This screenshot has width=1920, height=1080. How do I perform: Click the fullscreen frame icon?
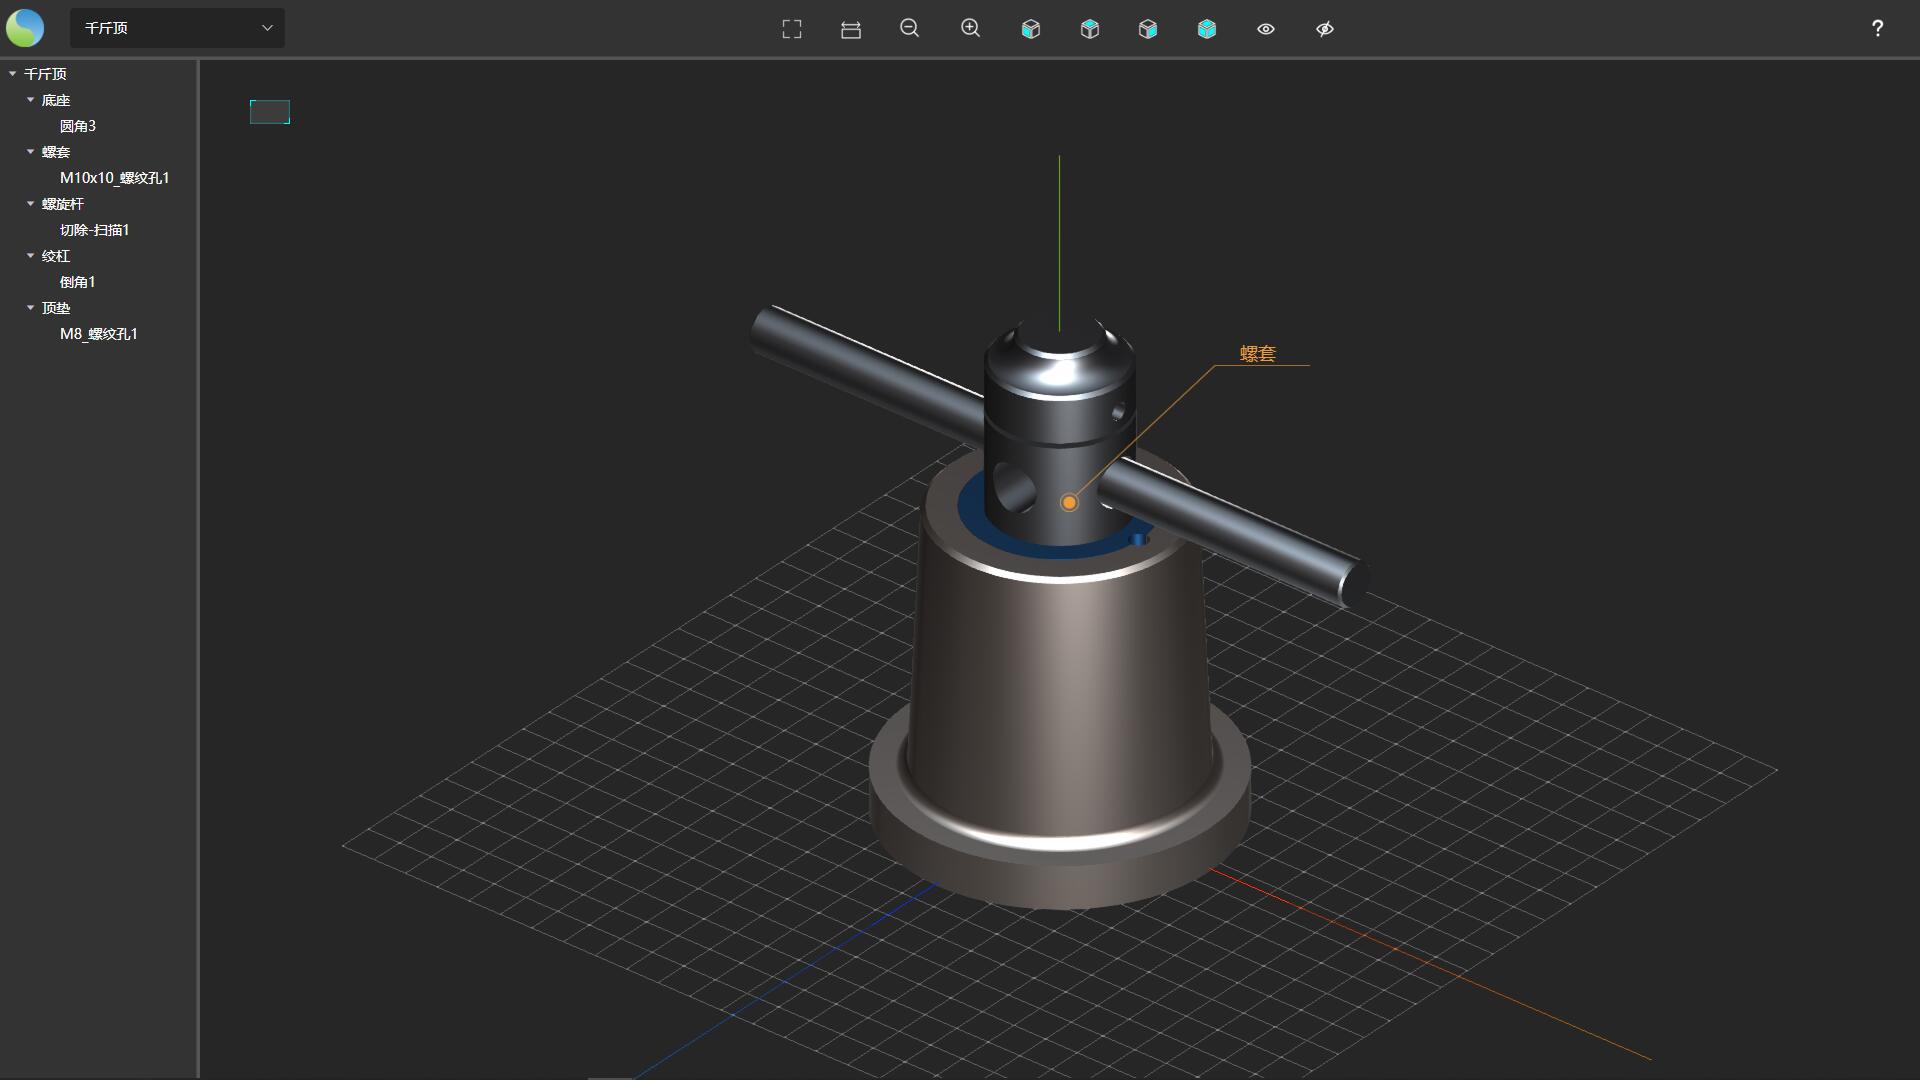point(792,29)
